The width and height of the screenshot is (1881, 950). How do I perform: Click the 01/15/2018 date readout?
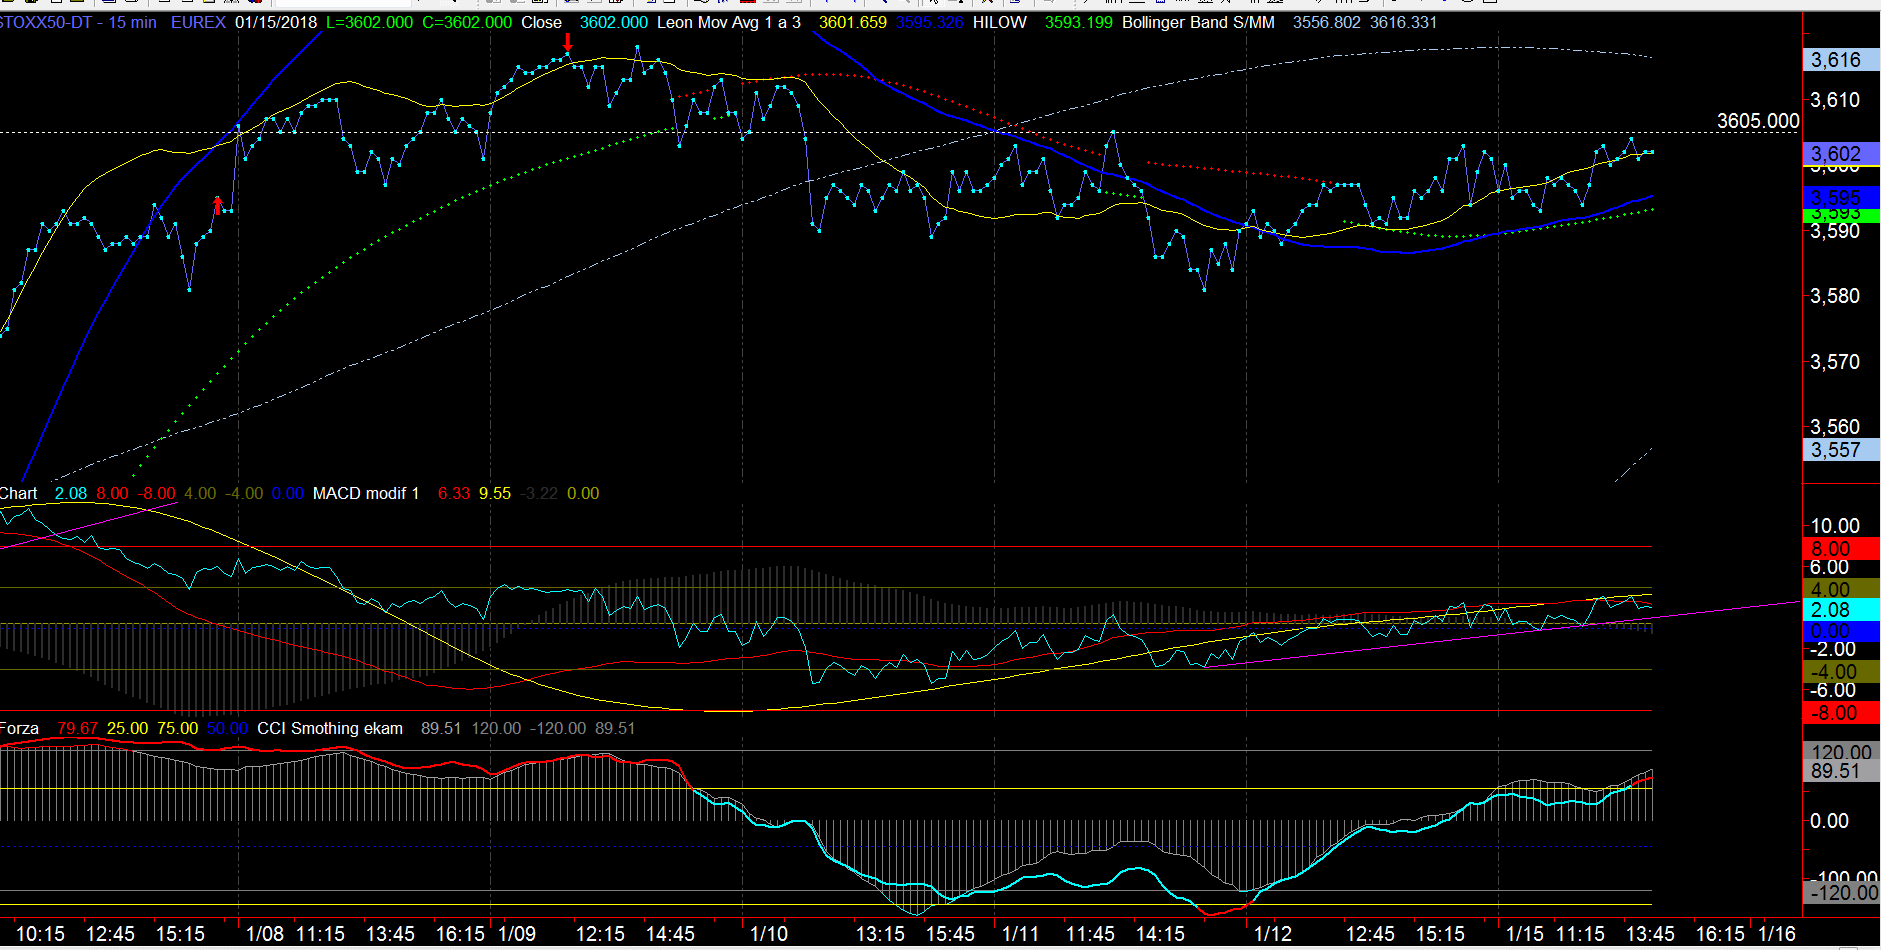pyautogui.click(x=276, y=22)
